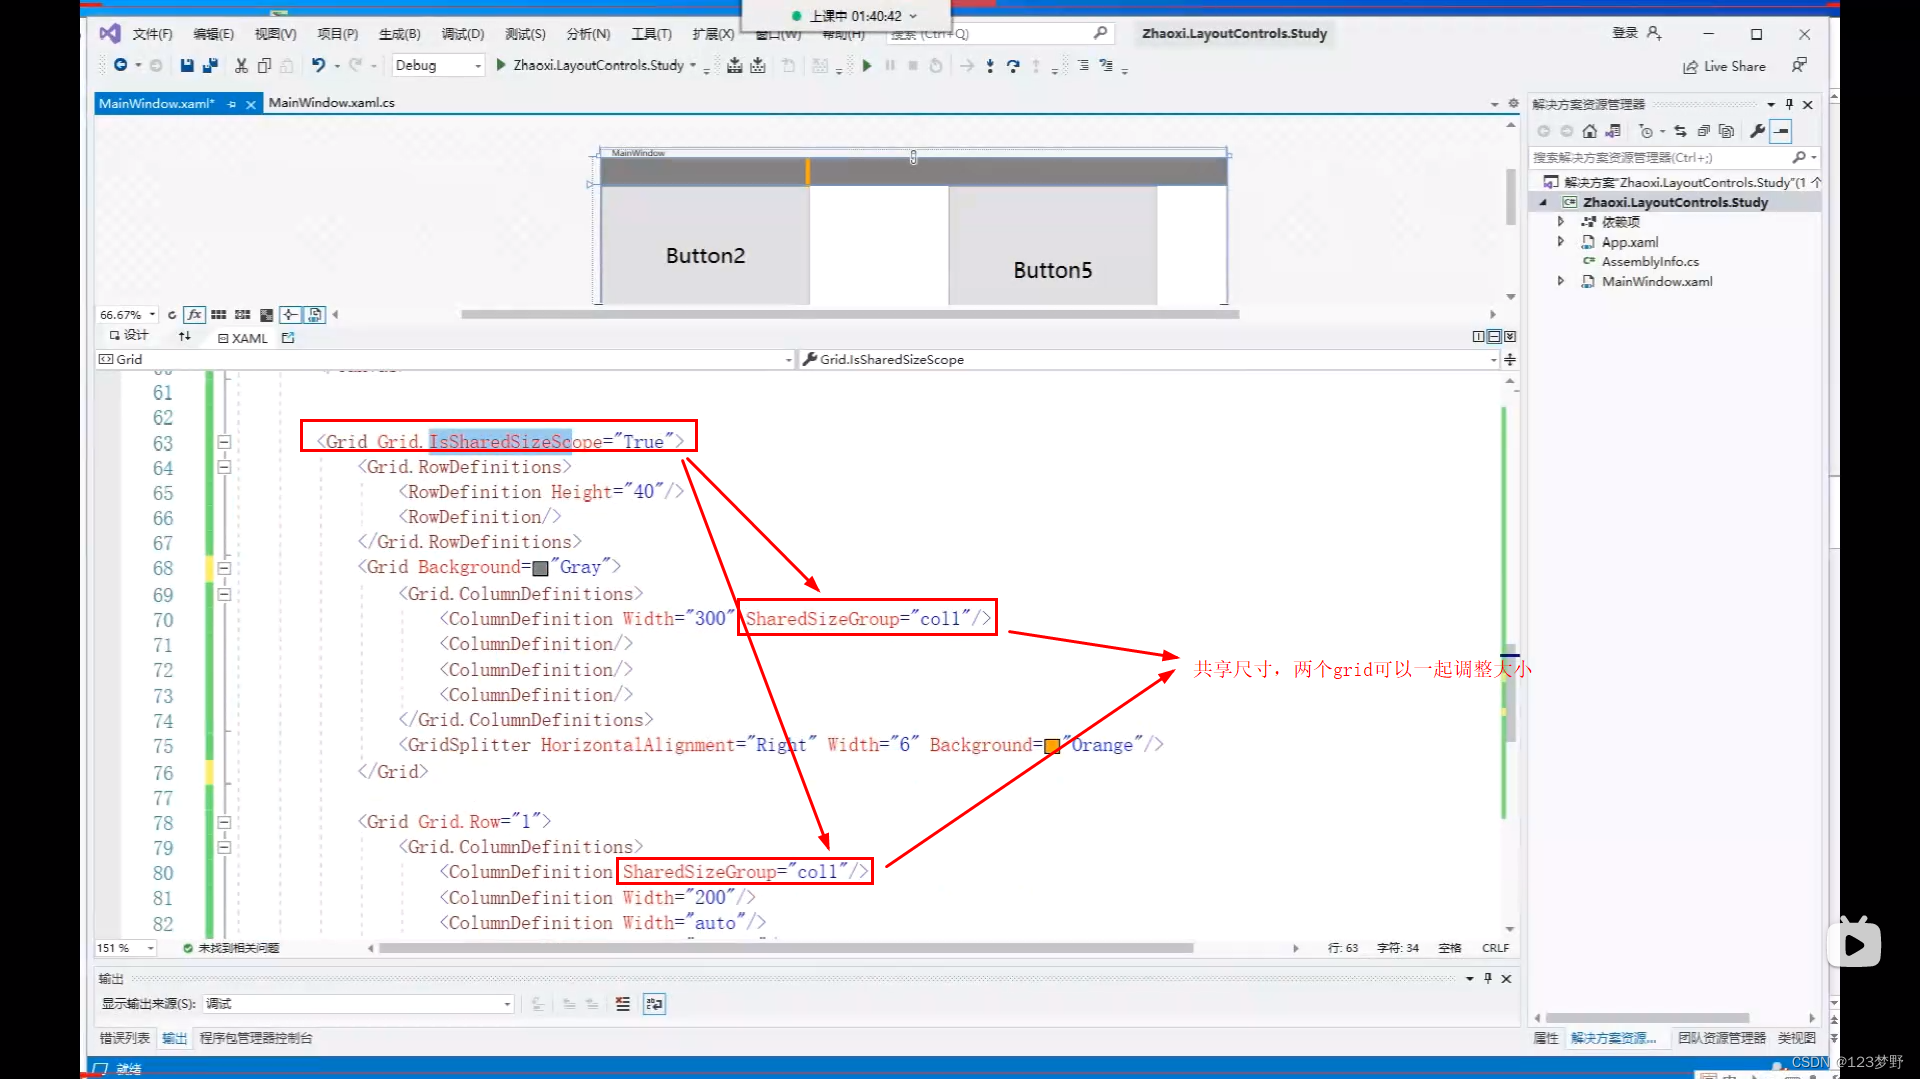Screen dimensions: 1920x1079
Task: Click the Live Share button
Action: pos(1725,66)
